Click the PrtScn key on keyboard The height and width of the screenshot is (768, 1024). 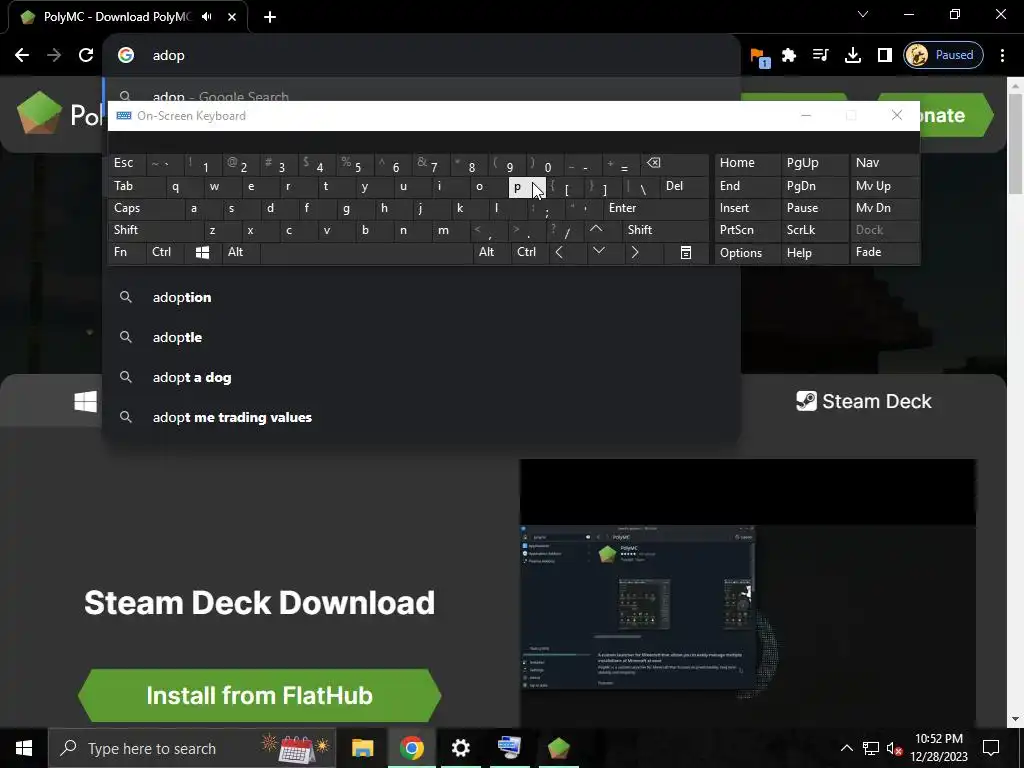click(747, 230)
